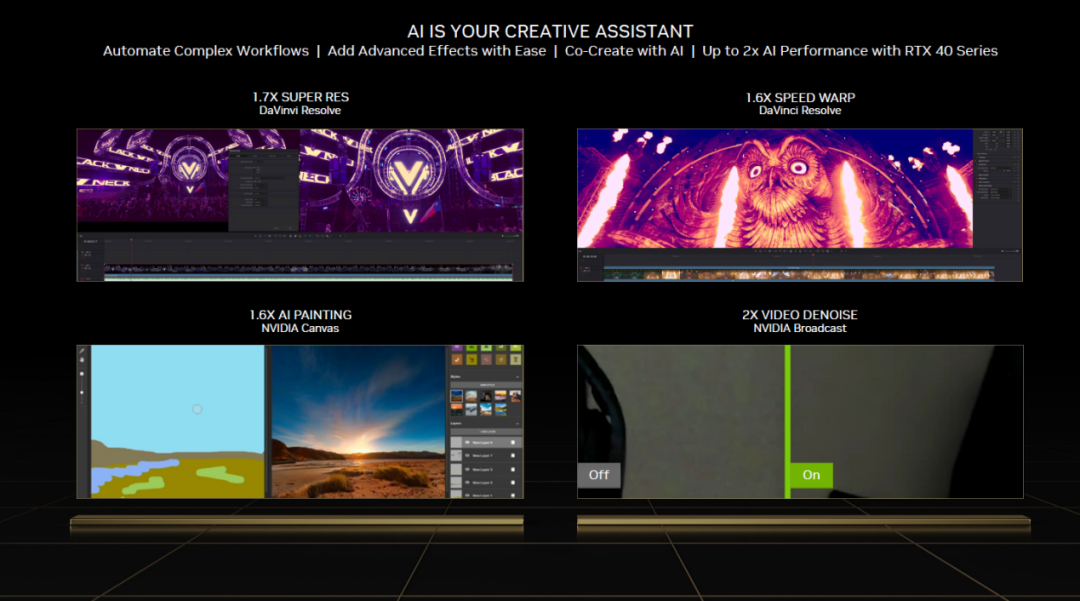
Task: Select the video clip in Super Res timeline
Action: pos(309,268)
